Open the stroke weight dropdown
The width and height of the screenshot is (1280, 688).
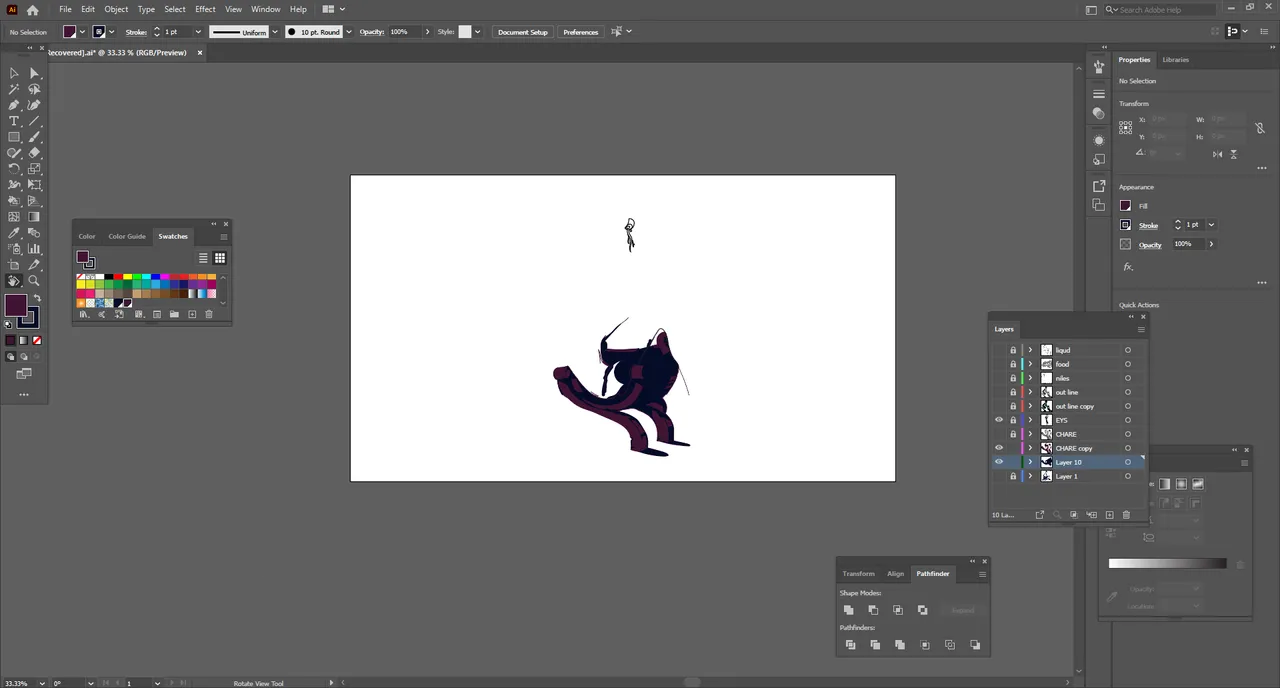tap(198, 32)
